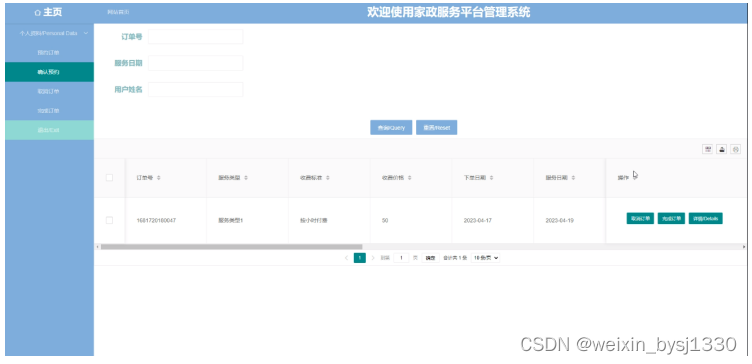This screenshot has width=752, height=364.
Task: Click the 取消订单 button in the order row
Action: click(x=640, y=218)
